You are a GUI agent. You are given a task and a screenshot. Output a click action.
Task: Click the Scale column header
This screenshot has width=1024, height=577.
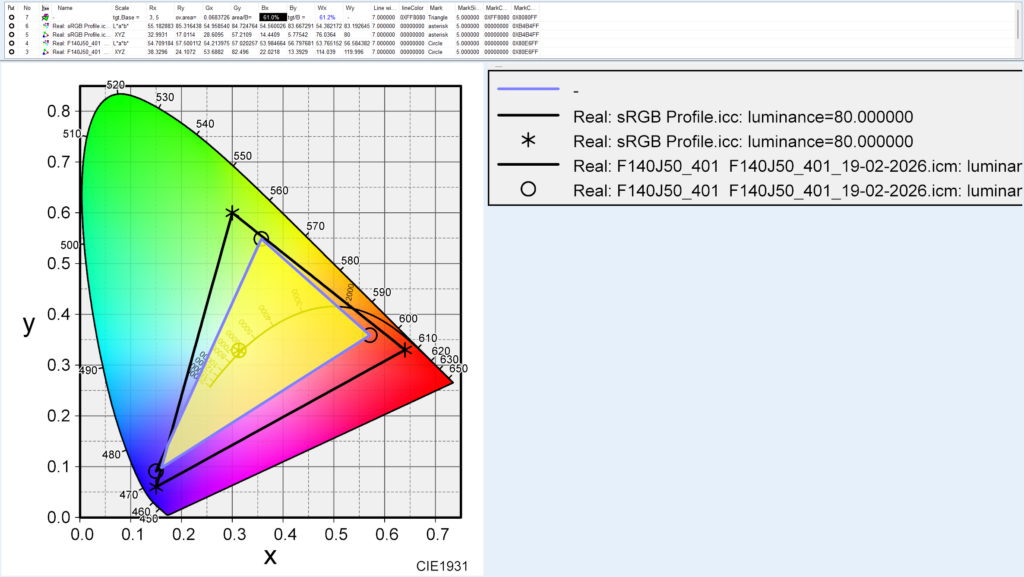tap(122, 7)
